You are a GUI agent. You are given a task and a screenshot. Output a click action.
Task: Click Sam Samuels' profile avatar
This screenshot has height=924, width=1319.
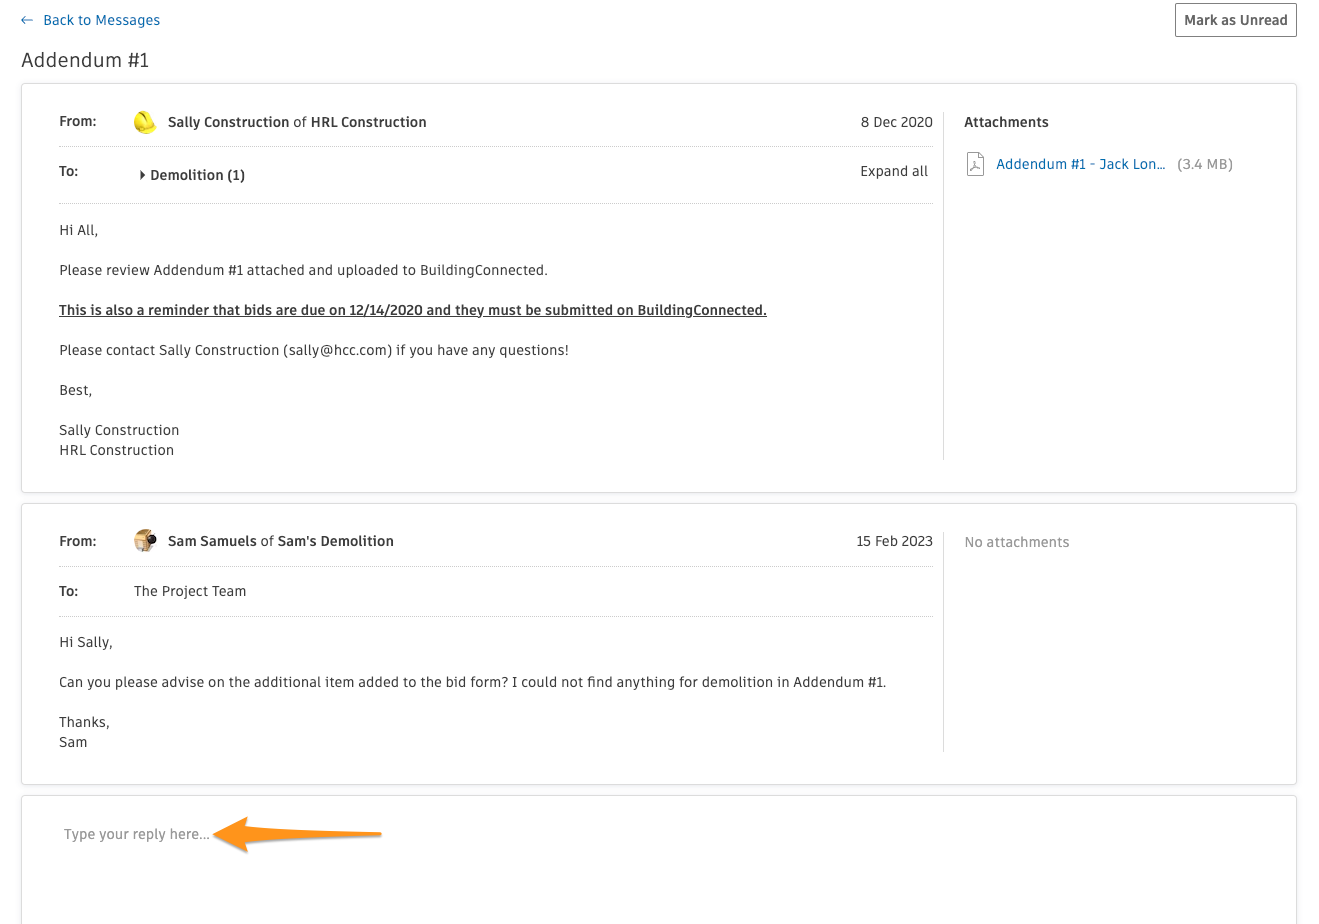(145, 540)
